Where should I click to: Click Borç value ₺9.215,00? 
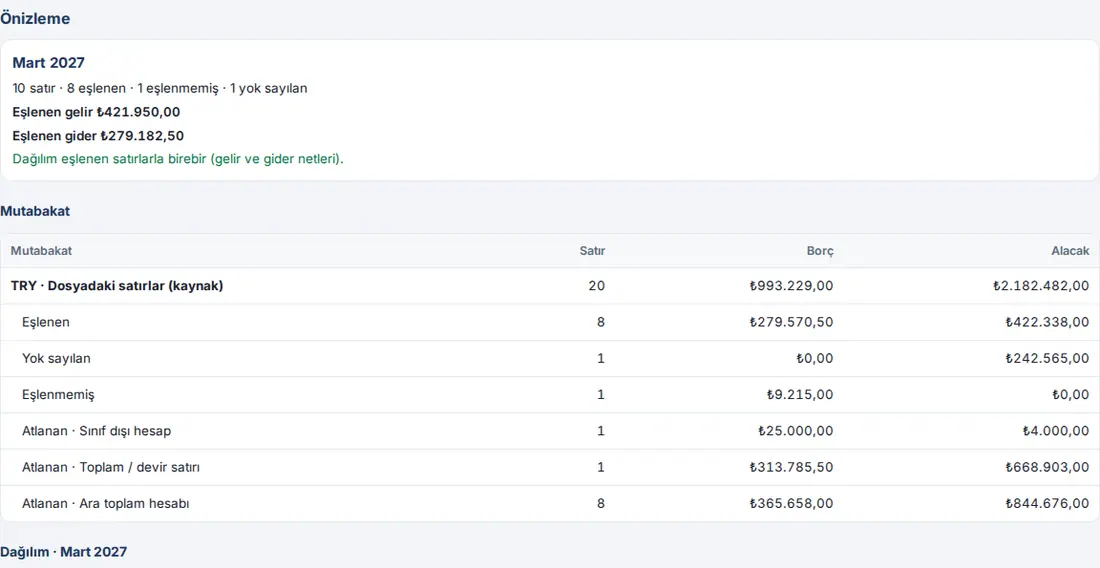click(800, 395)
